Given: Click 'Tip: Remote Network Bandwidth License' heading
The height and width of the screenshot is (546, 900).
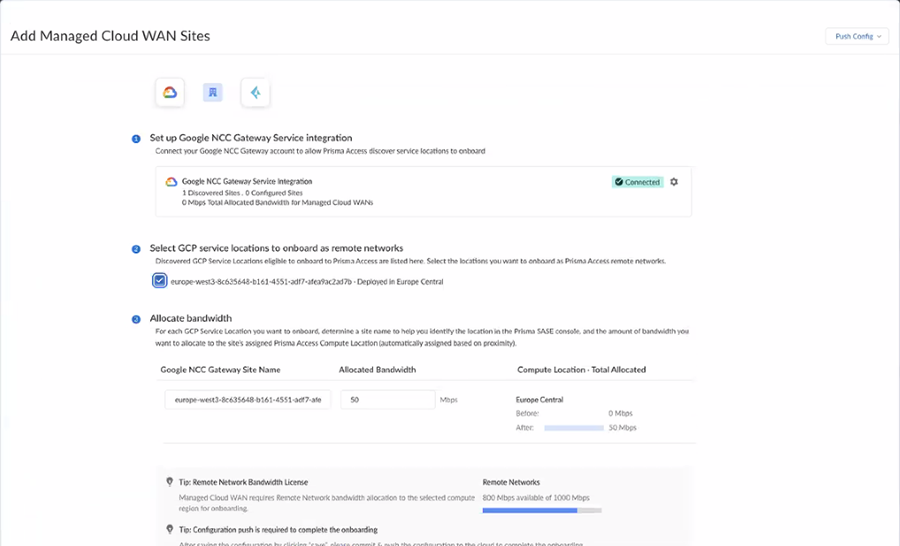Looking at the screenshot, I should click(243, 482).
